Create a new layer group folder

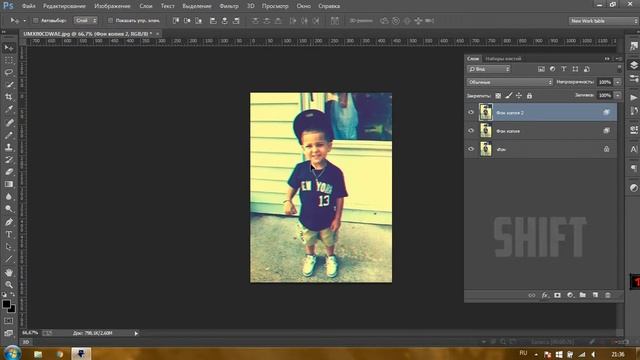(582, 295)
